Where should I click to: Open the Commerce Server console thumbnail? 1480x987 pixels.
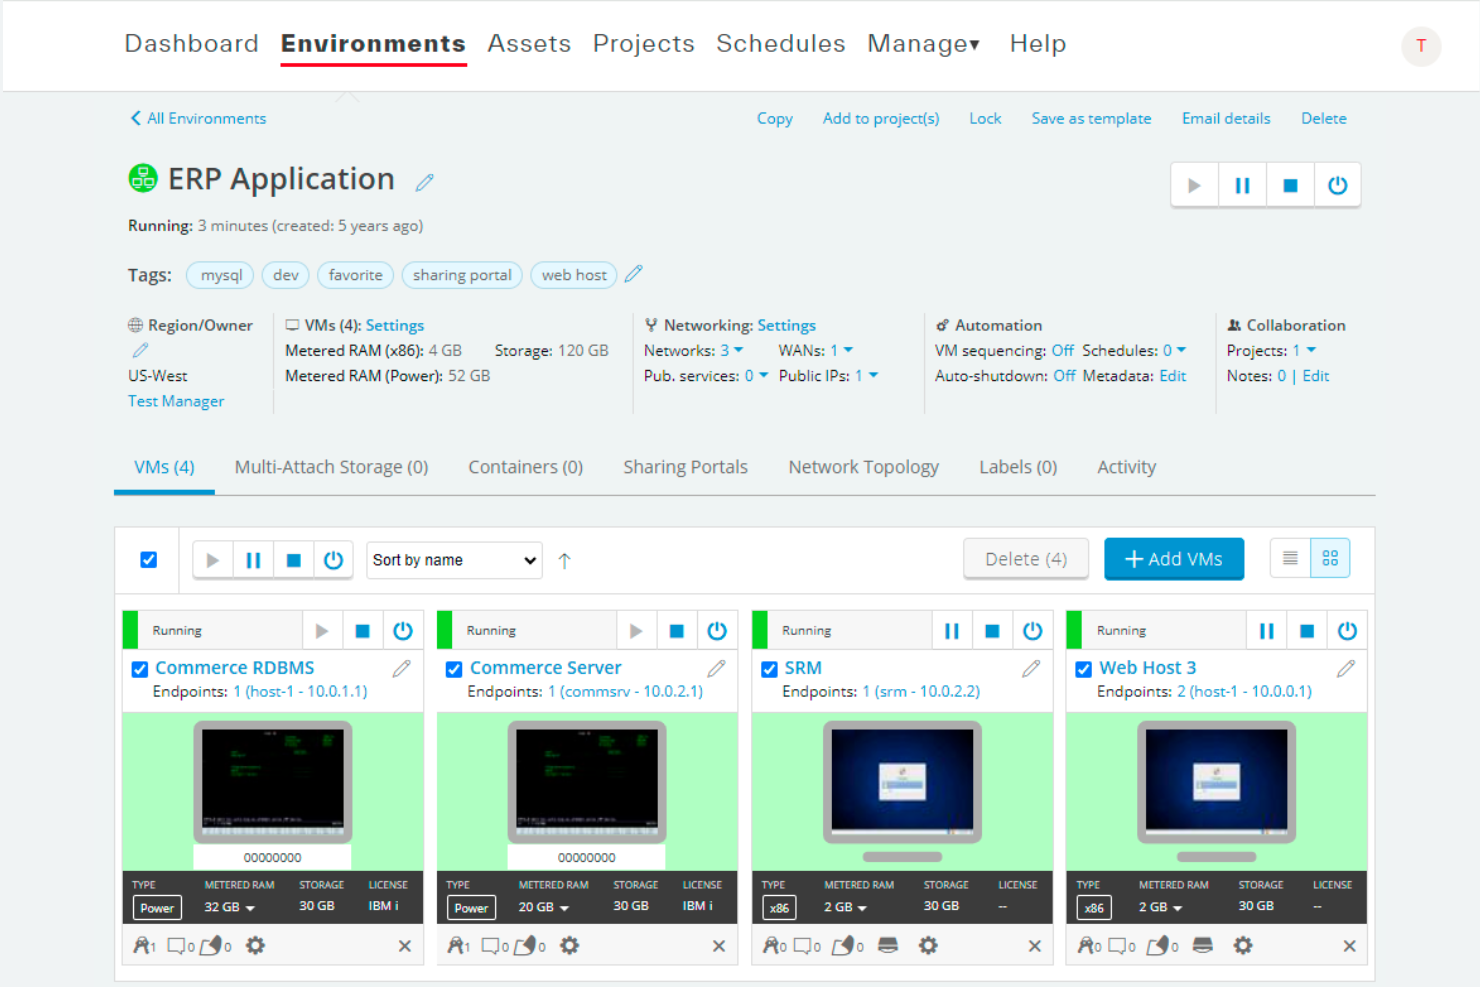(x=587, y=784)
